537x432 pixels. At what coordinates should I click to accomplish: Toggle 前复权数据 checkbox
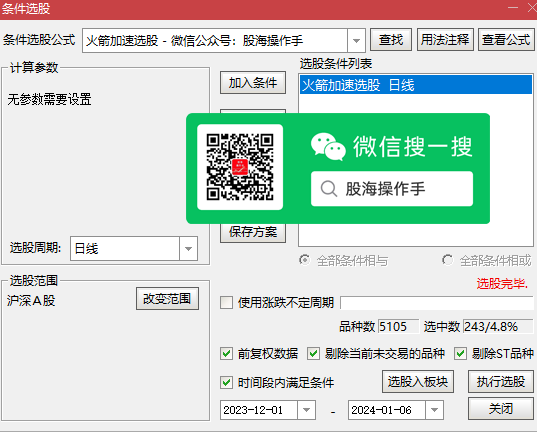click(x=226, y=353)
